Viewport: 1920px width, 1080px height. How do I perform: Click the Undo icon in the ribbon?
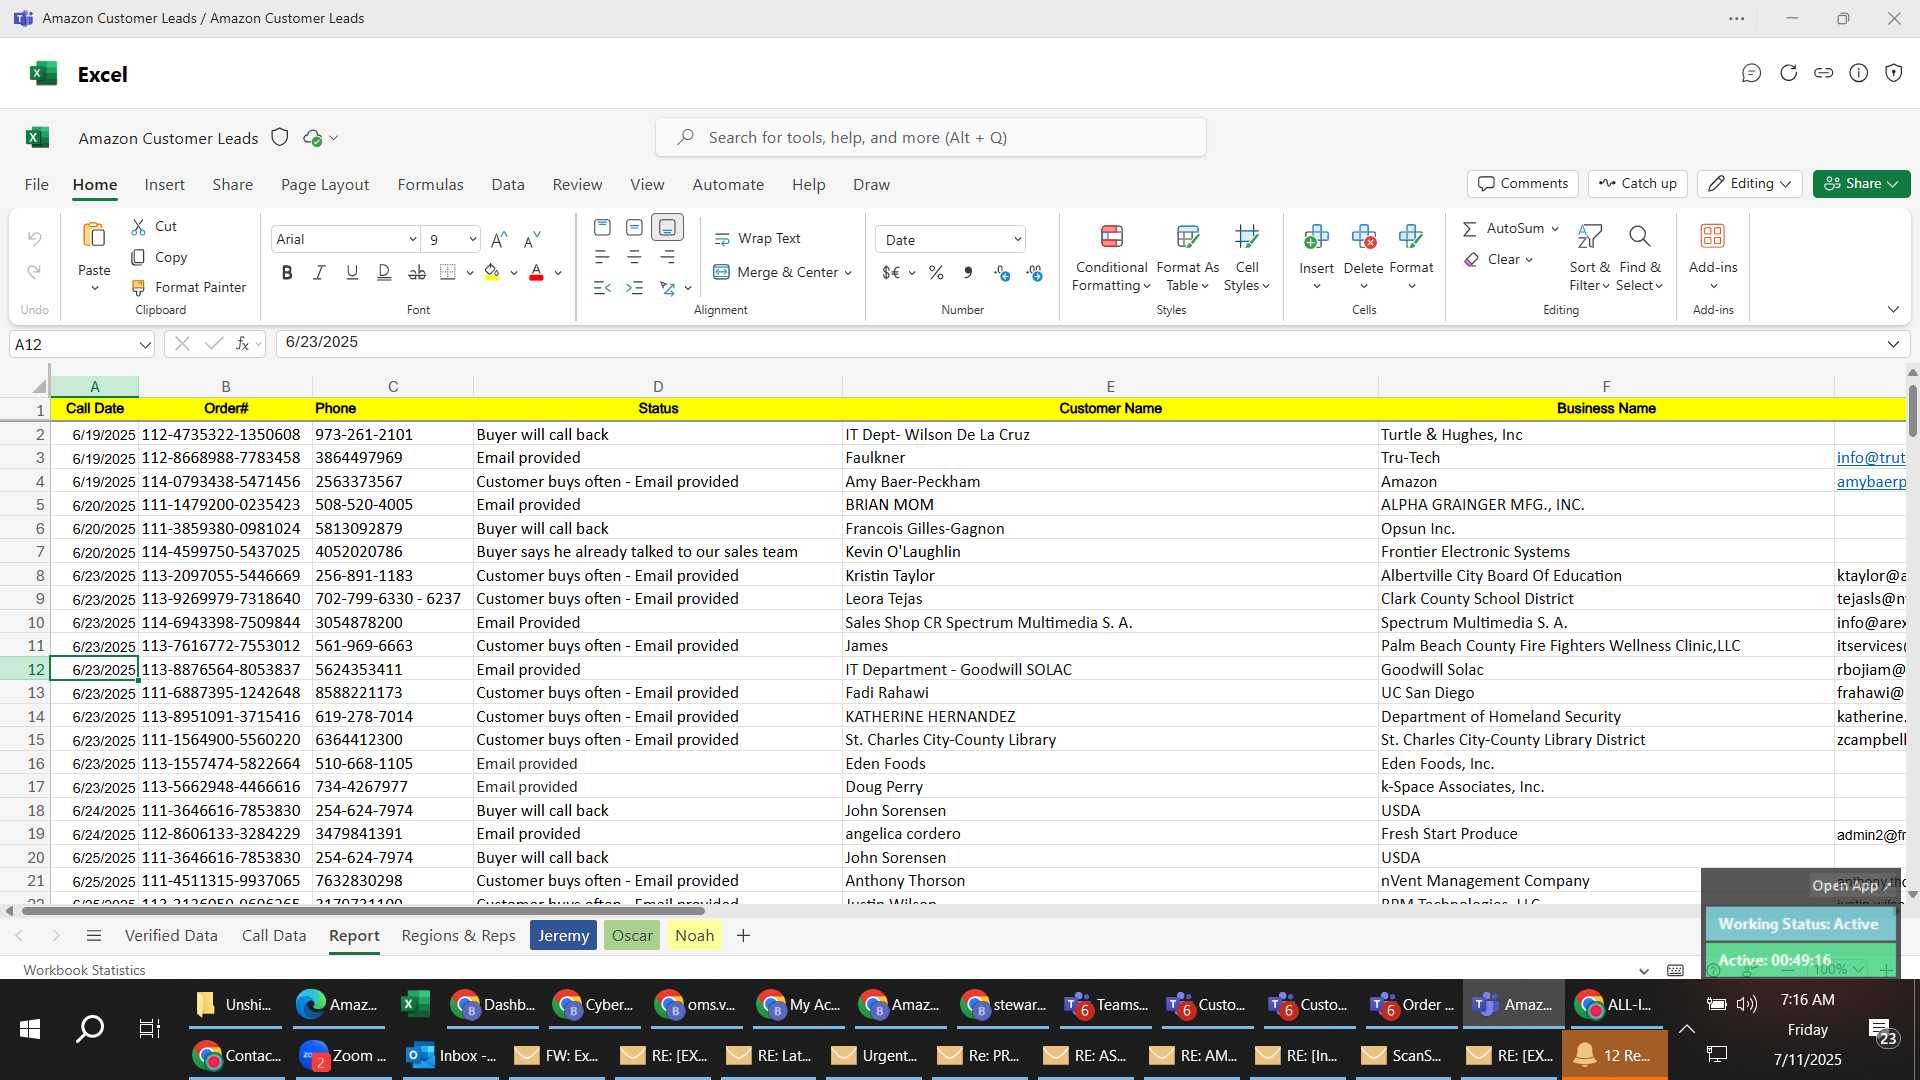(35, 239)
